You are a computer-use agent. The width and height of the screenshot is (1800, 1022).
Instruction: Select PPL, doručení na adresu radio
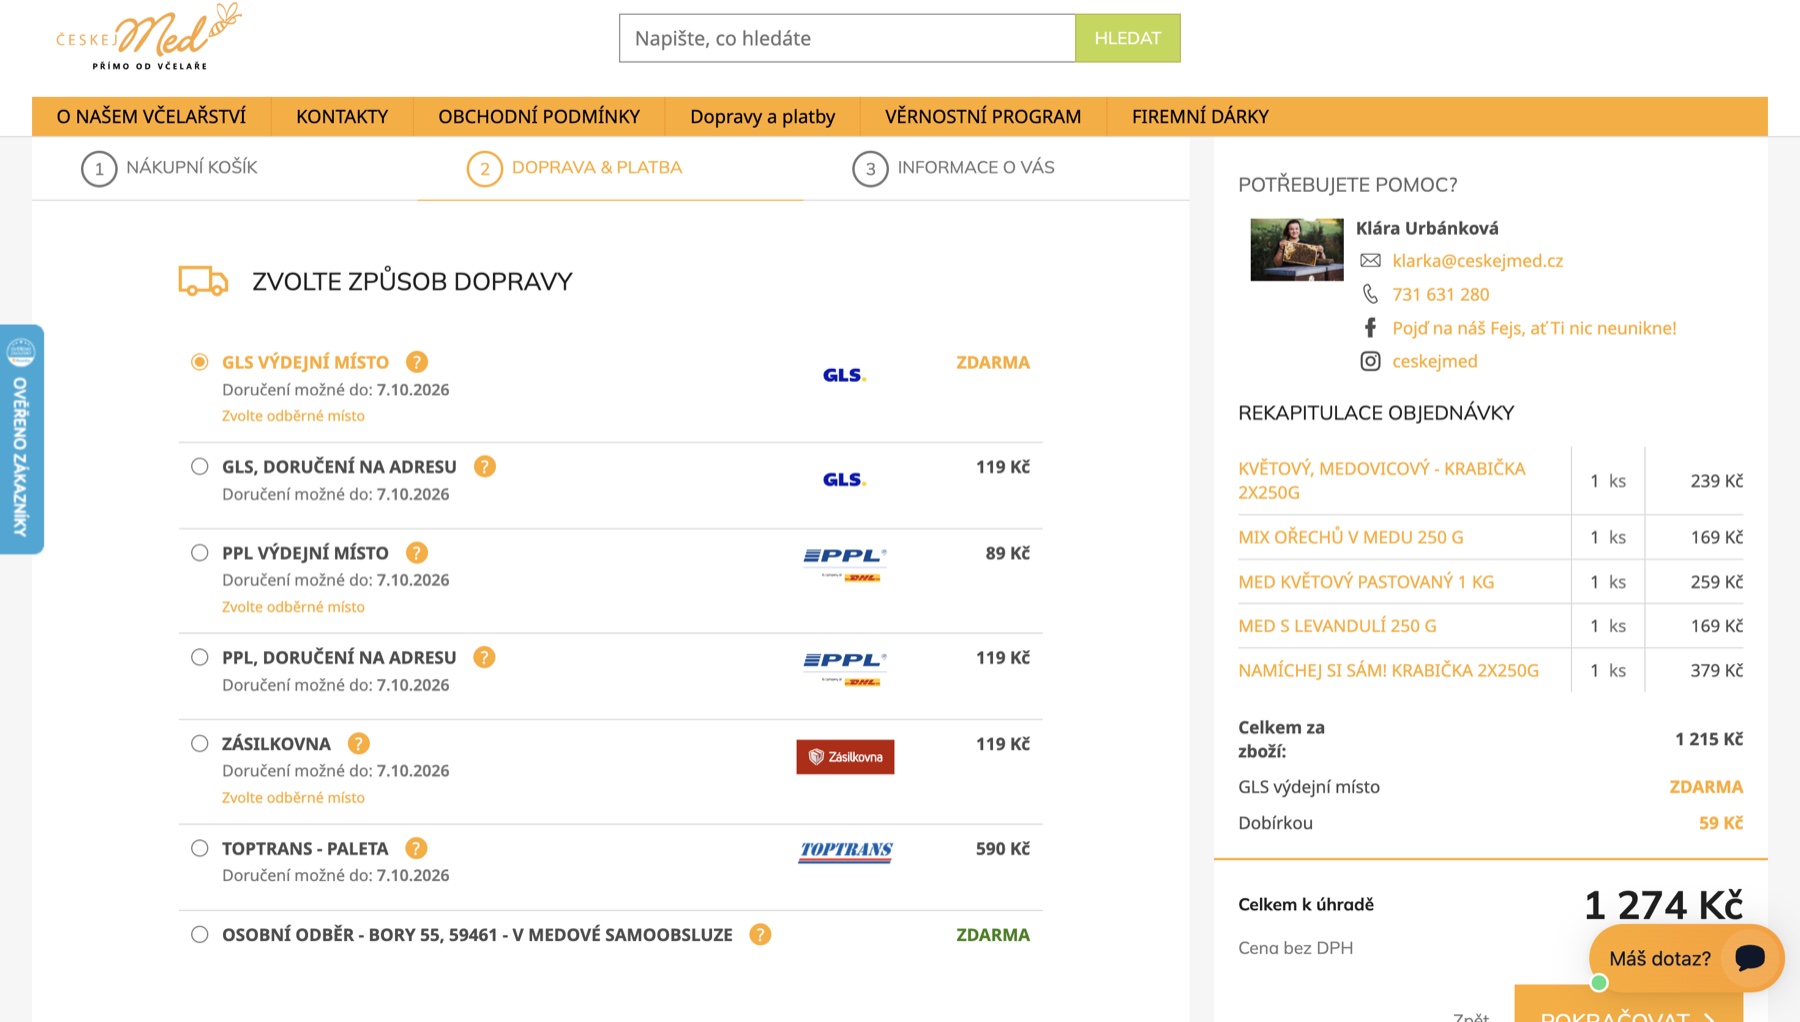tap(200, 657)
